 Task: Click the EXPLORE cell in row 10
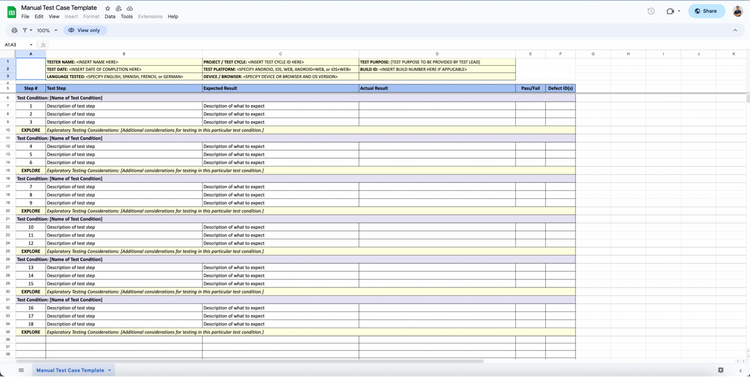click(x=31, y=130)
